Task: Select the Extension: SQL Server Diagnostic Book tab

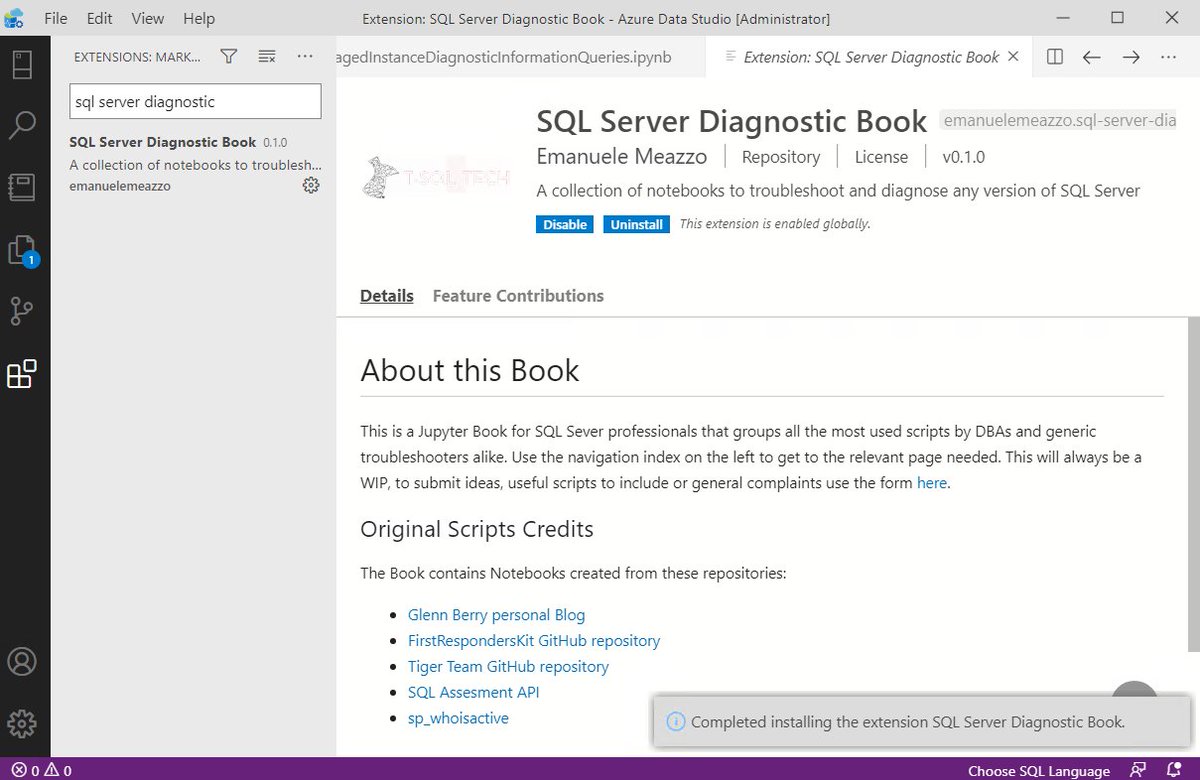Action: (870, 57)
